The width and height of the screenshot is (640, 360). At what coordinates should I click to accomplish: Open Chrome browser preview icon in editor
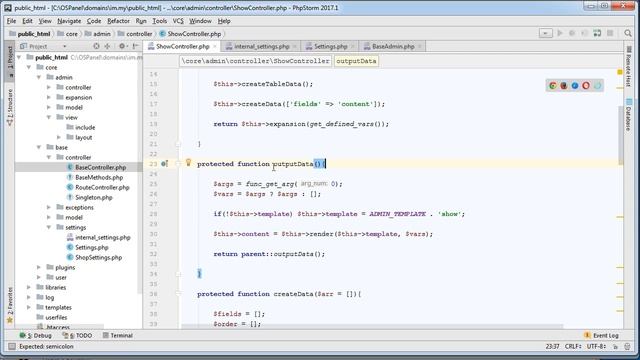click(553, 86)
